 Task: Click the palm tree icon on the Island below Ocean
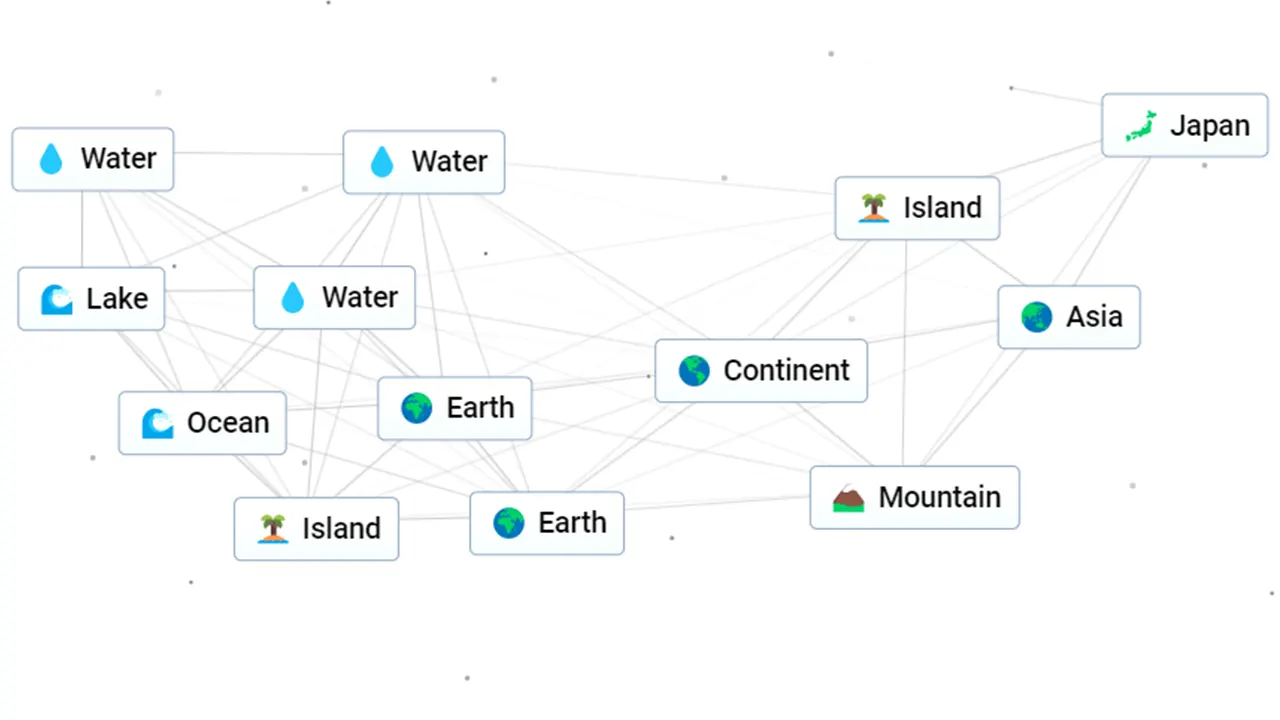coord(273,529)
